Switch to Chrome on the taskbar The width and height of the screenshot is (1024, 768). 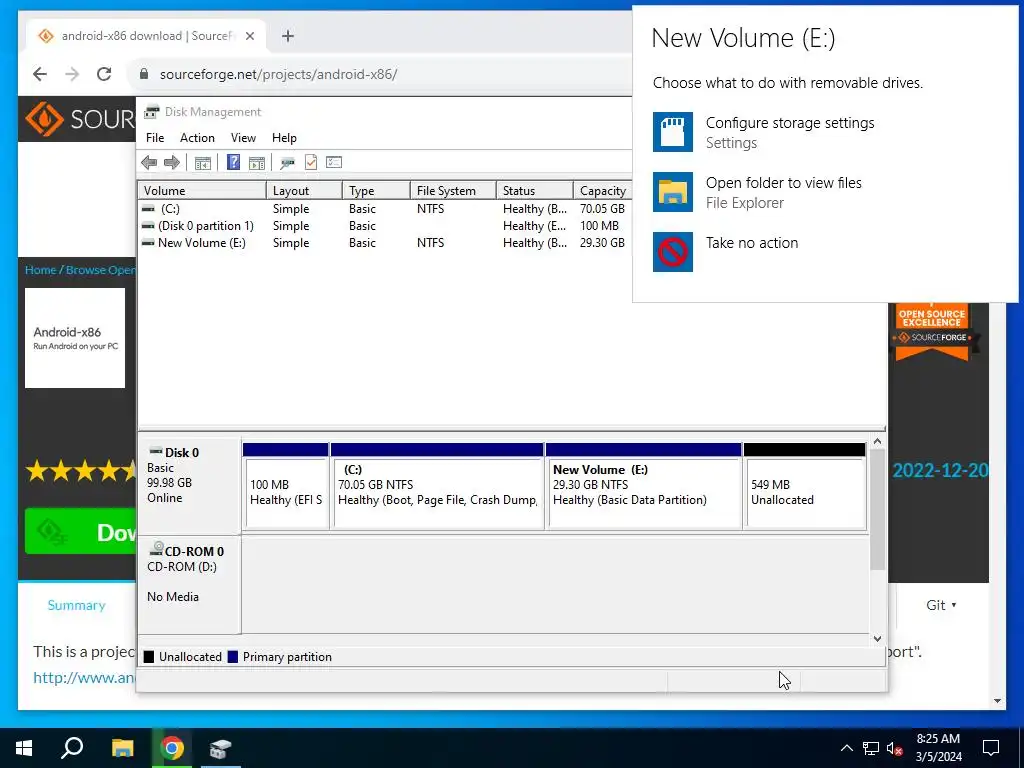click(x=172, y=748)
